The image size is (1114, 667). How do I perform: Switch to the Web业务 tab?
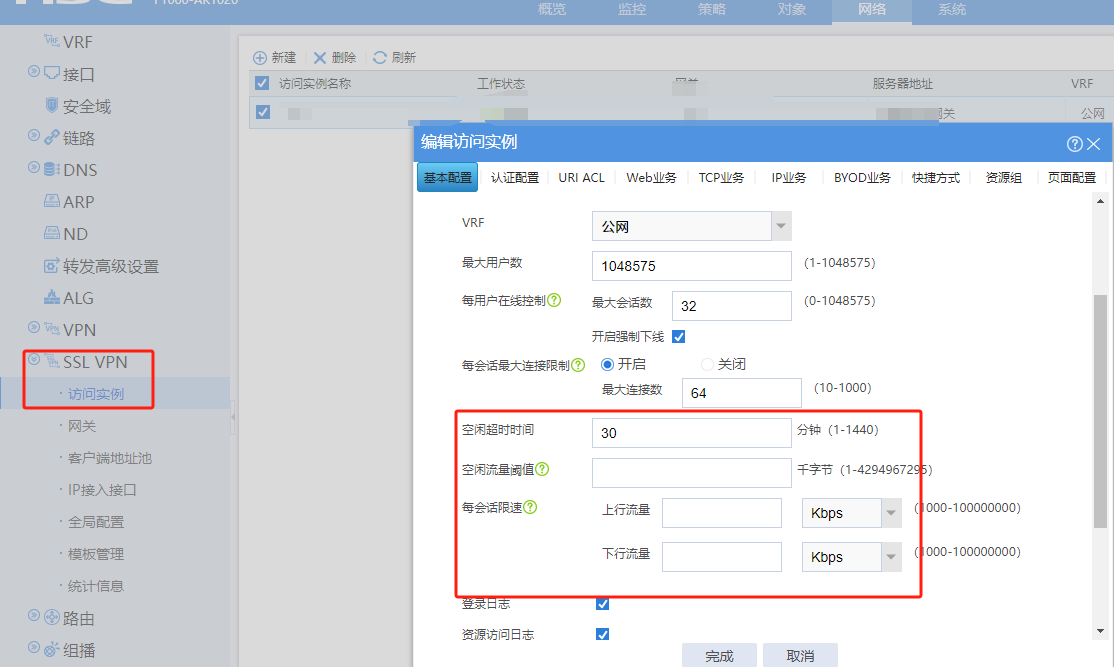pyautogui.click(x=651, y=178)
